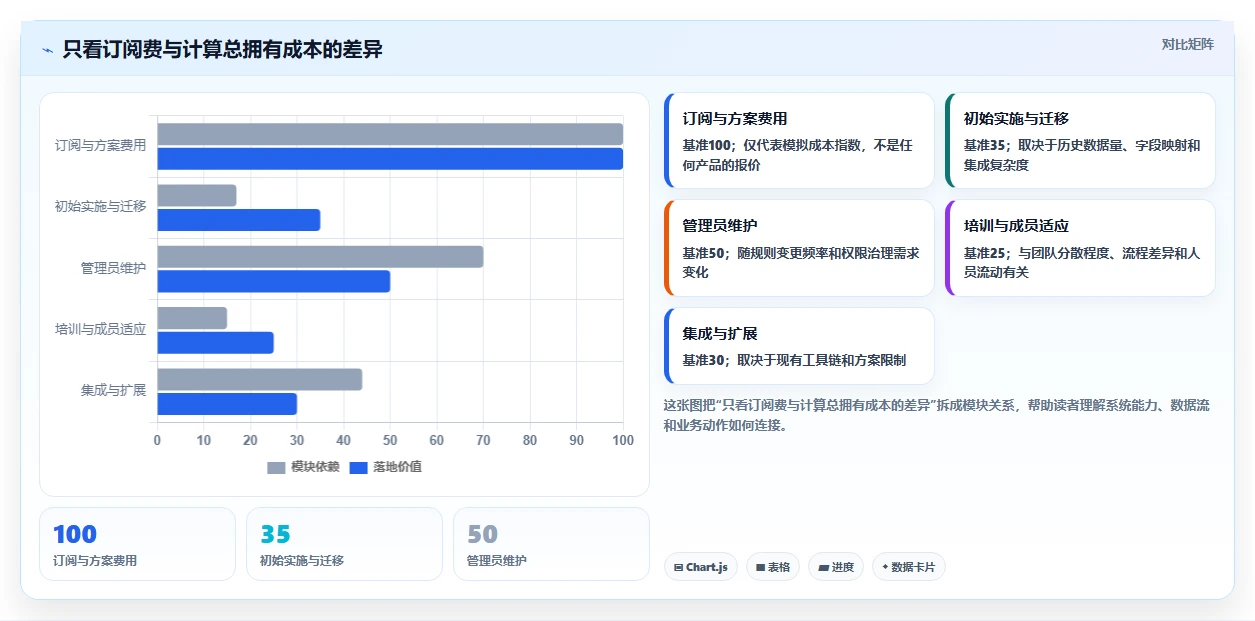The width and height of the screenshot is (1255, 621).
Task: Click the gray 模块依赖 legend swatch
Action: [x=276, y=467]
